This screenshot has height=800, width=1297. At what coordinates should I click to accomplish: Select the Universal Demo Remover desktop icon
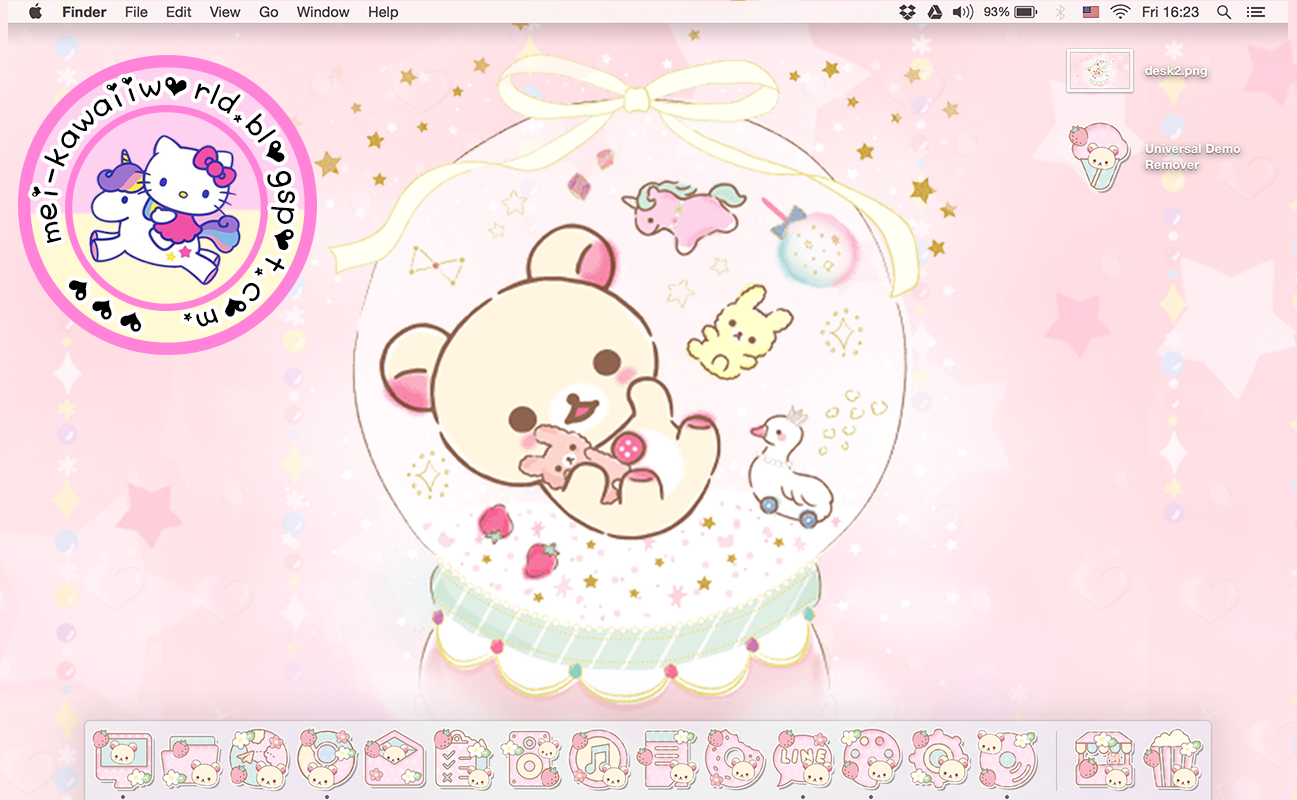[1100, 156]
